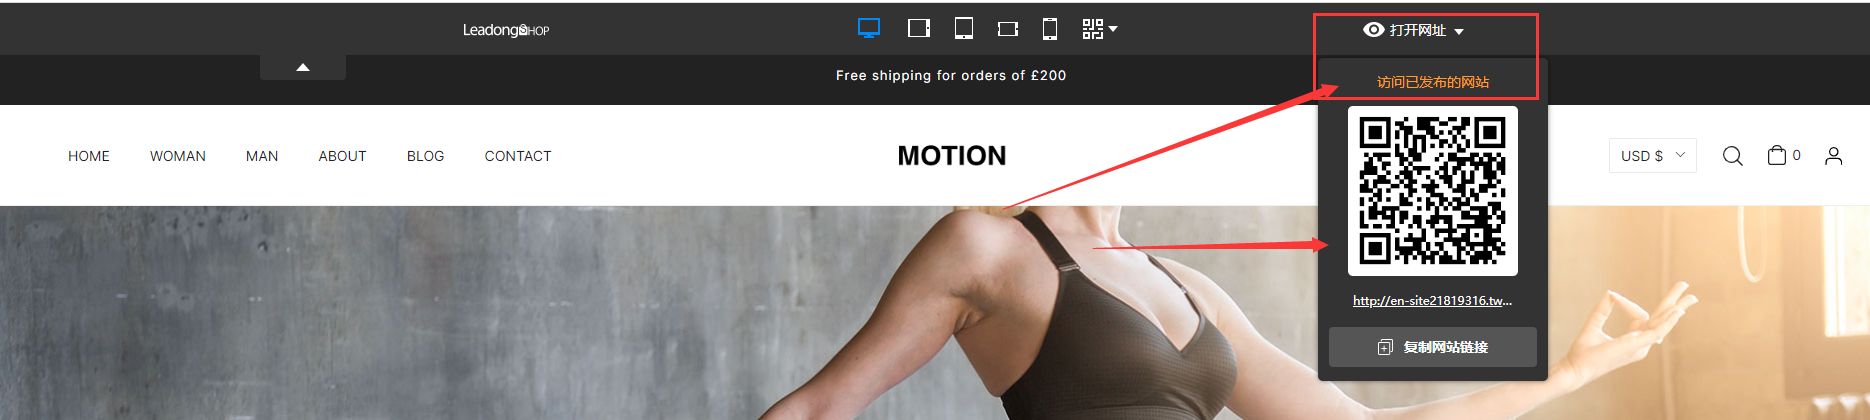This screenshot has width=1870, height=420.
Task: Open the user account icon
Action: pos(1834,156)
